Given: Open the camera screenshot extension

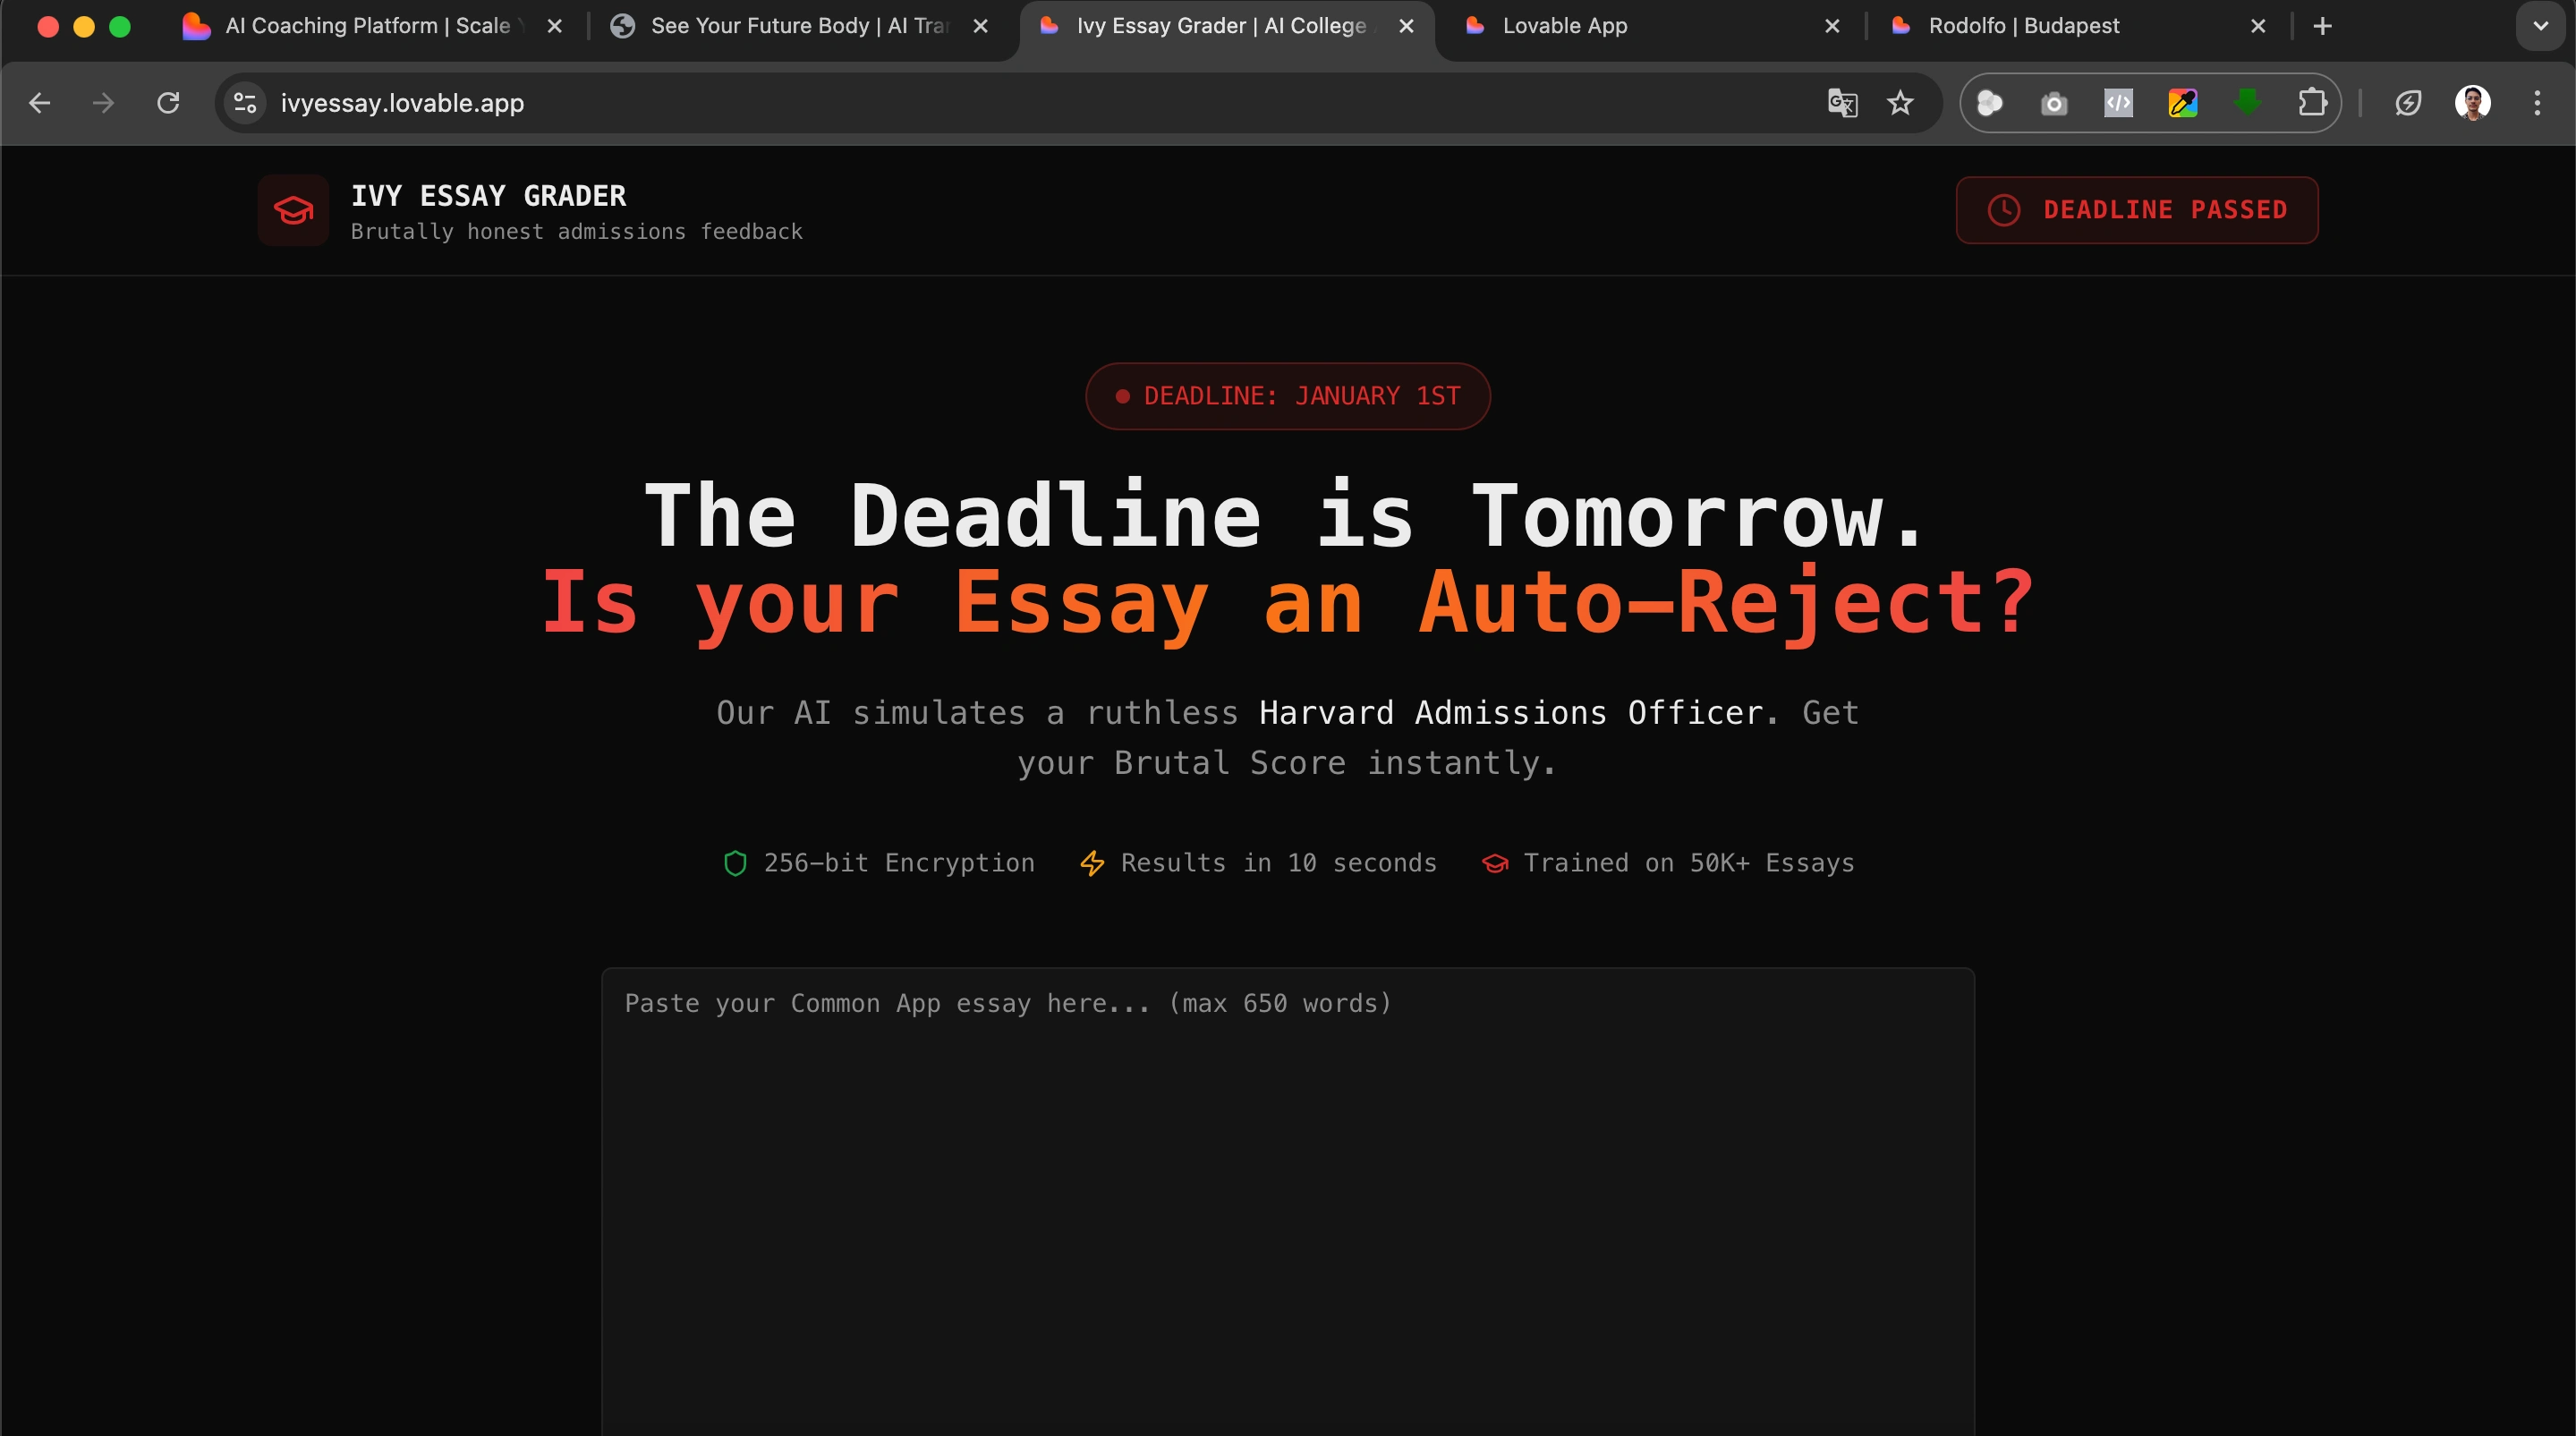Looking at the screenshot, I should [x=2054, y=103].
